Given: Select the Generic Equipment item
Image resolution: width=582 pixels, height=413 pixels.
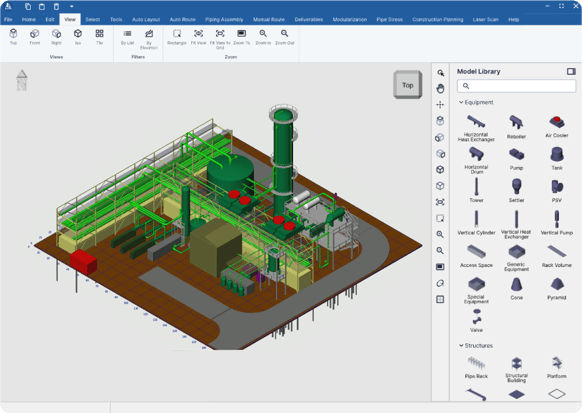Looking at the screenshot, I should (516, 258).
